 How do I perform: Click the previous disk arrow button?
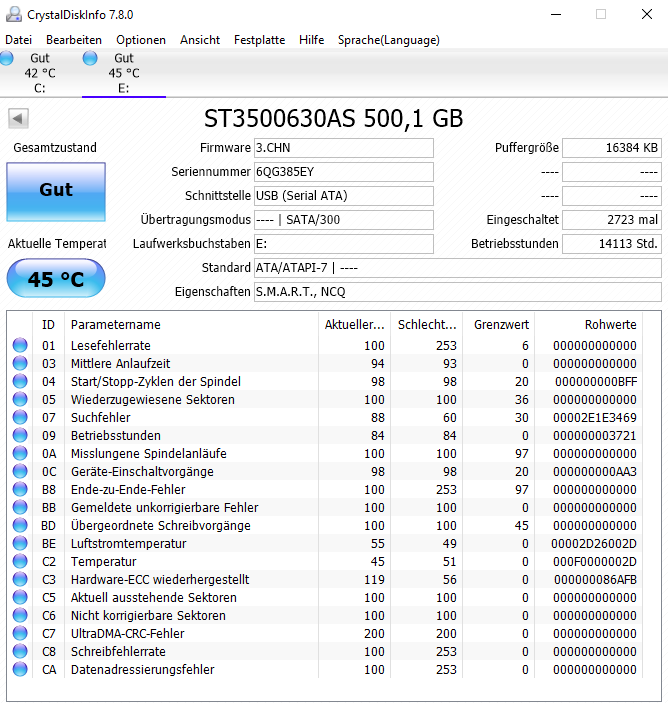(18, 119)
